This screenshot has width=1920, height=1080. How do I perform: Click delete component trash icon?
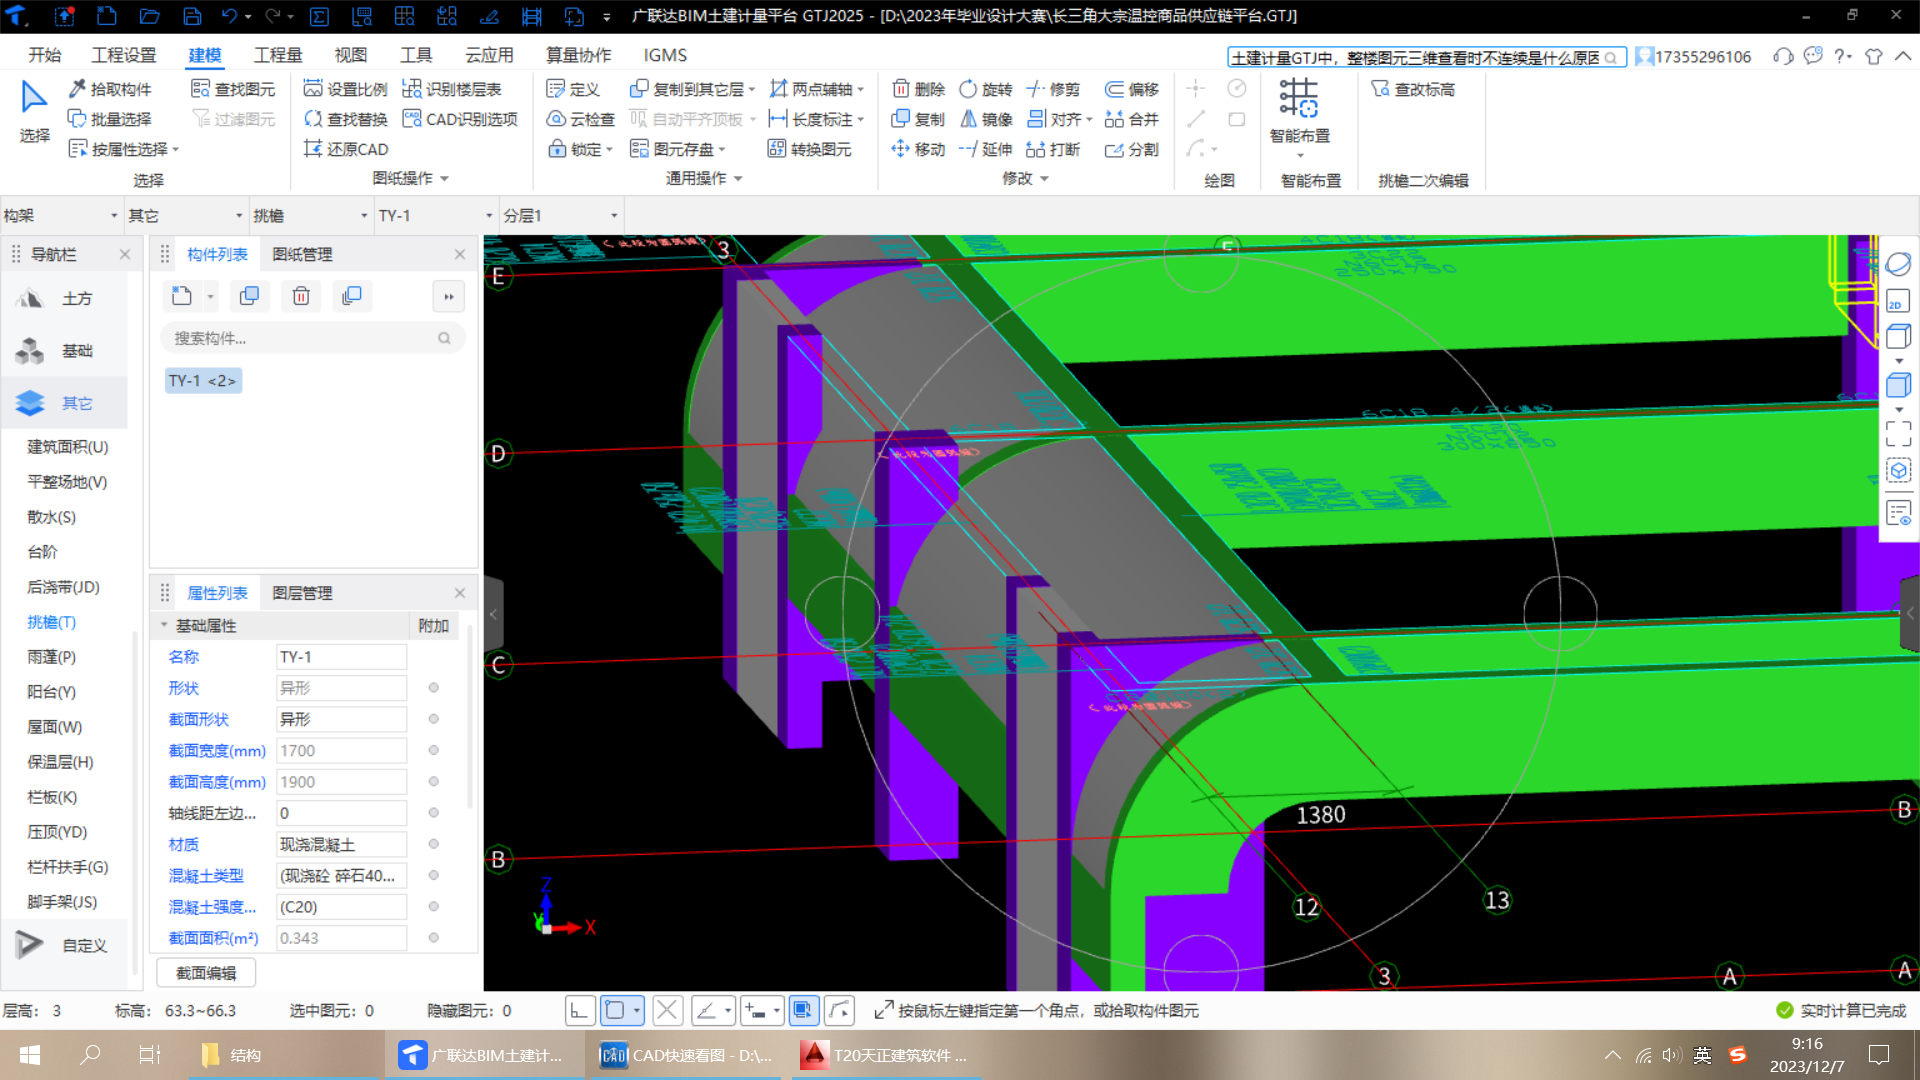pos(301,296)
